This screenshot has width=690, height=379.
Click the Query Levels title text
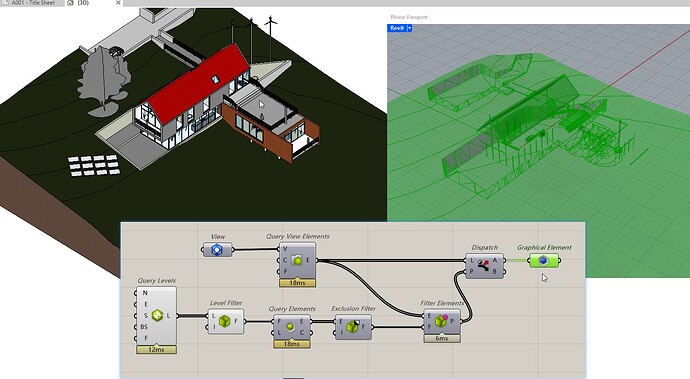point(156,281)
